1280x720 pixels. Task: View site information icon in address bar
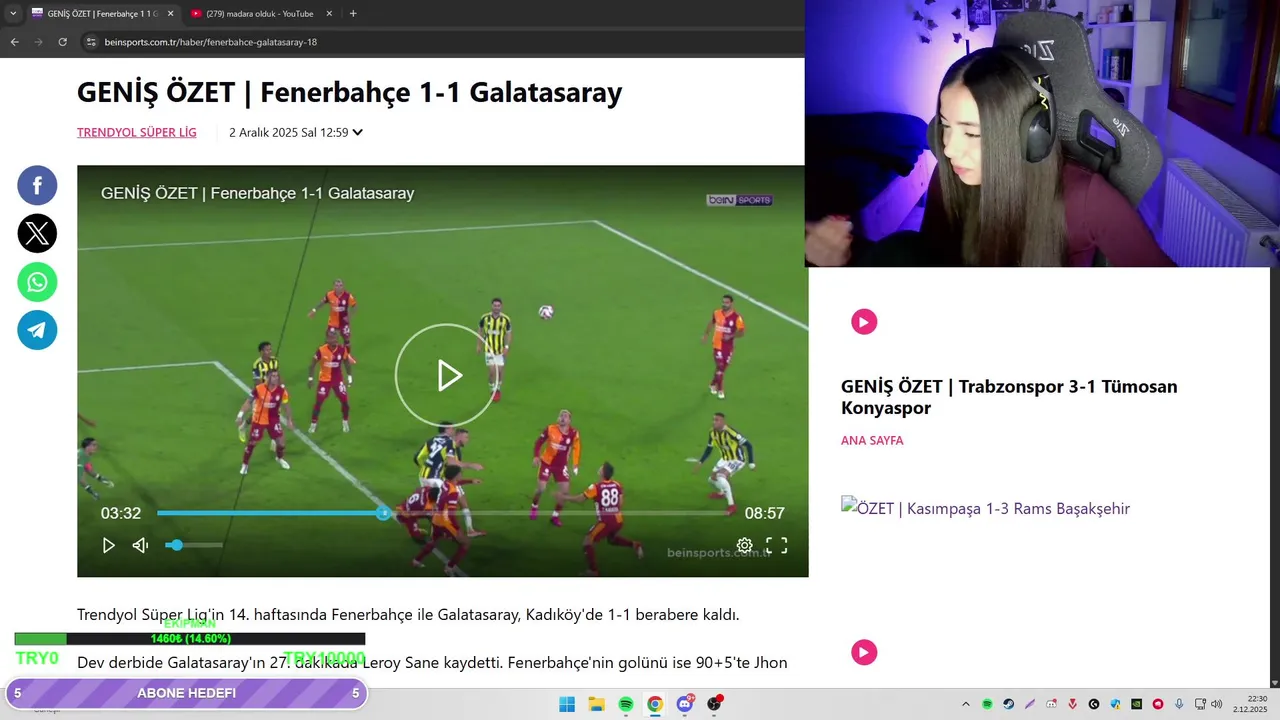(x=91, y=42)
